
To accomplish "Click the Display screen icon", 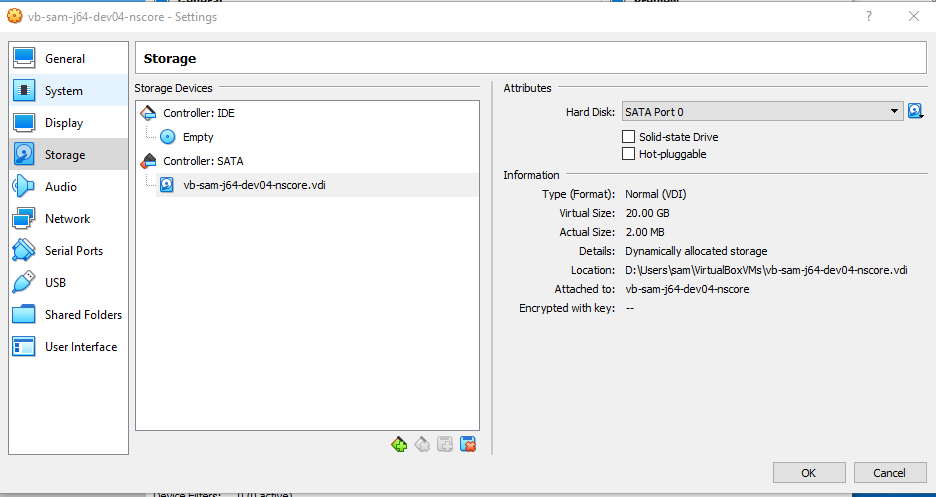I will [x=24, y=123].
